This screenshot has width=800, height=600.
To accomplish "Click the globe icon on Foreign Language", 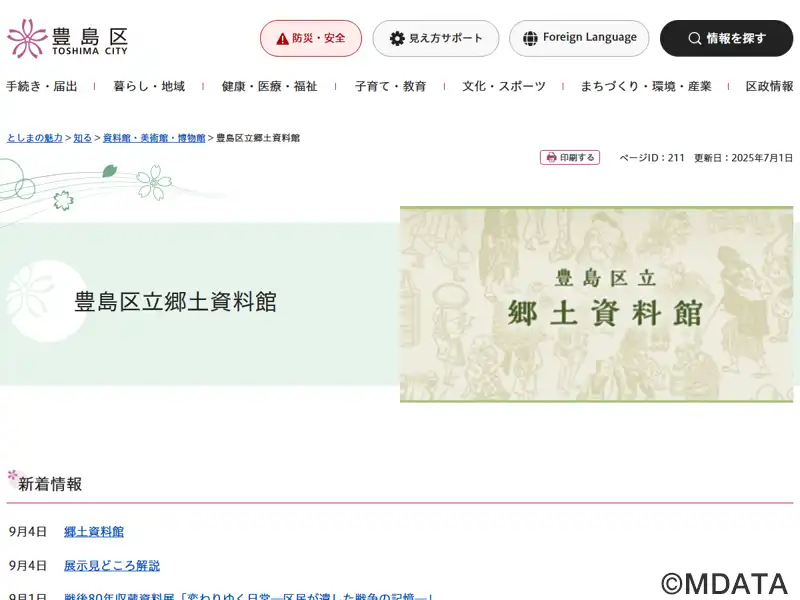I will point(530,38).
